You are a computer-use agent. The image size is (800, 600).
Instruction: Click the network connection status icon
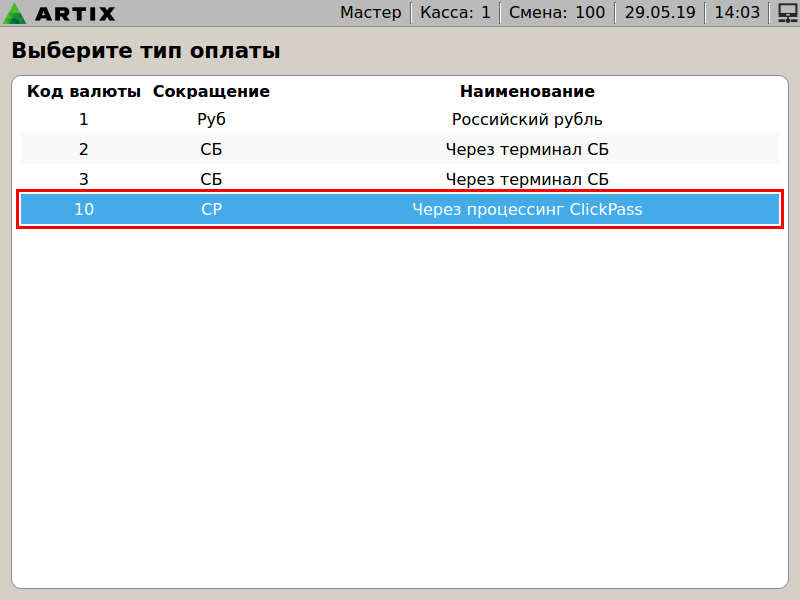pos(786,13)
